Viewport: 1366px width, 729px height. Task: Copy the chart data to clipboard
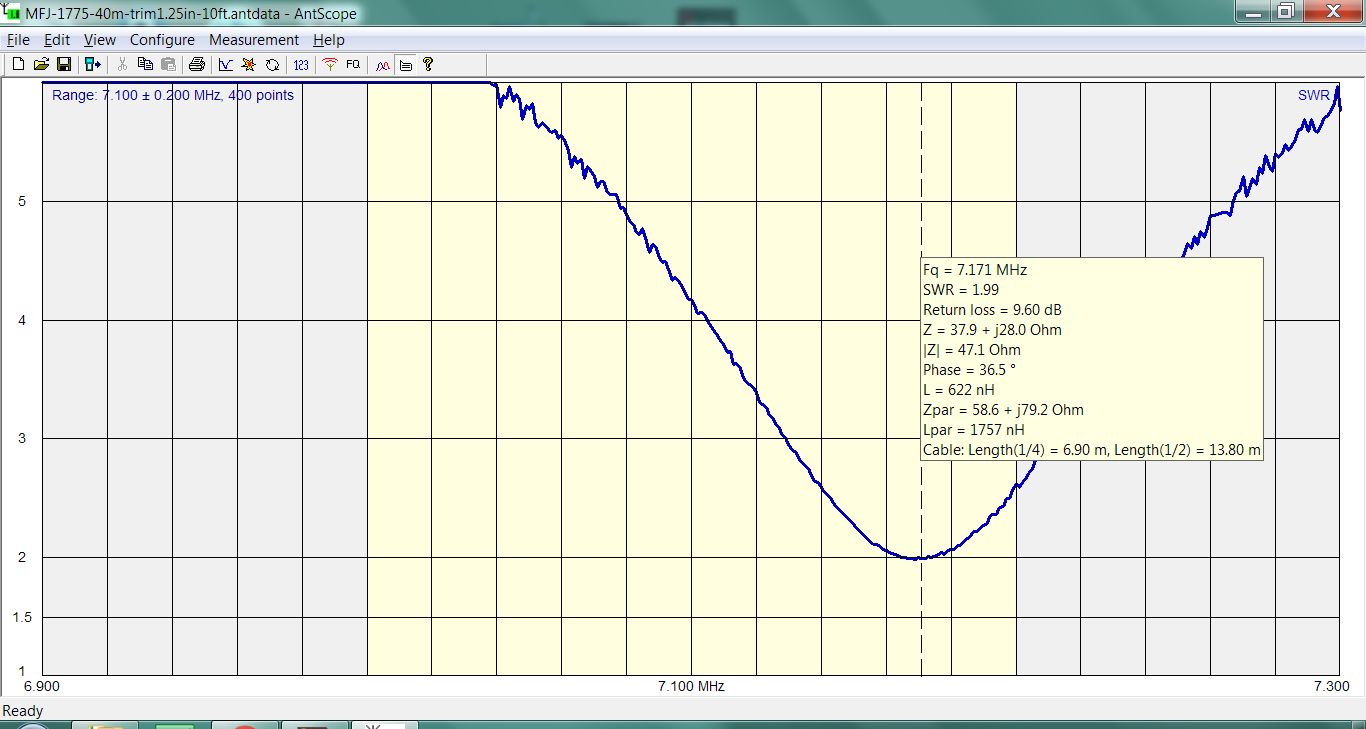pos(145,64)
